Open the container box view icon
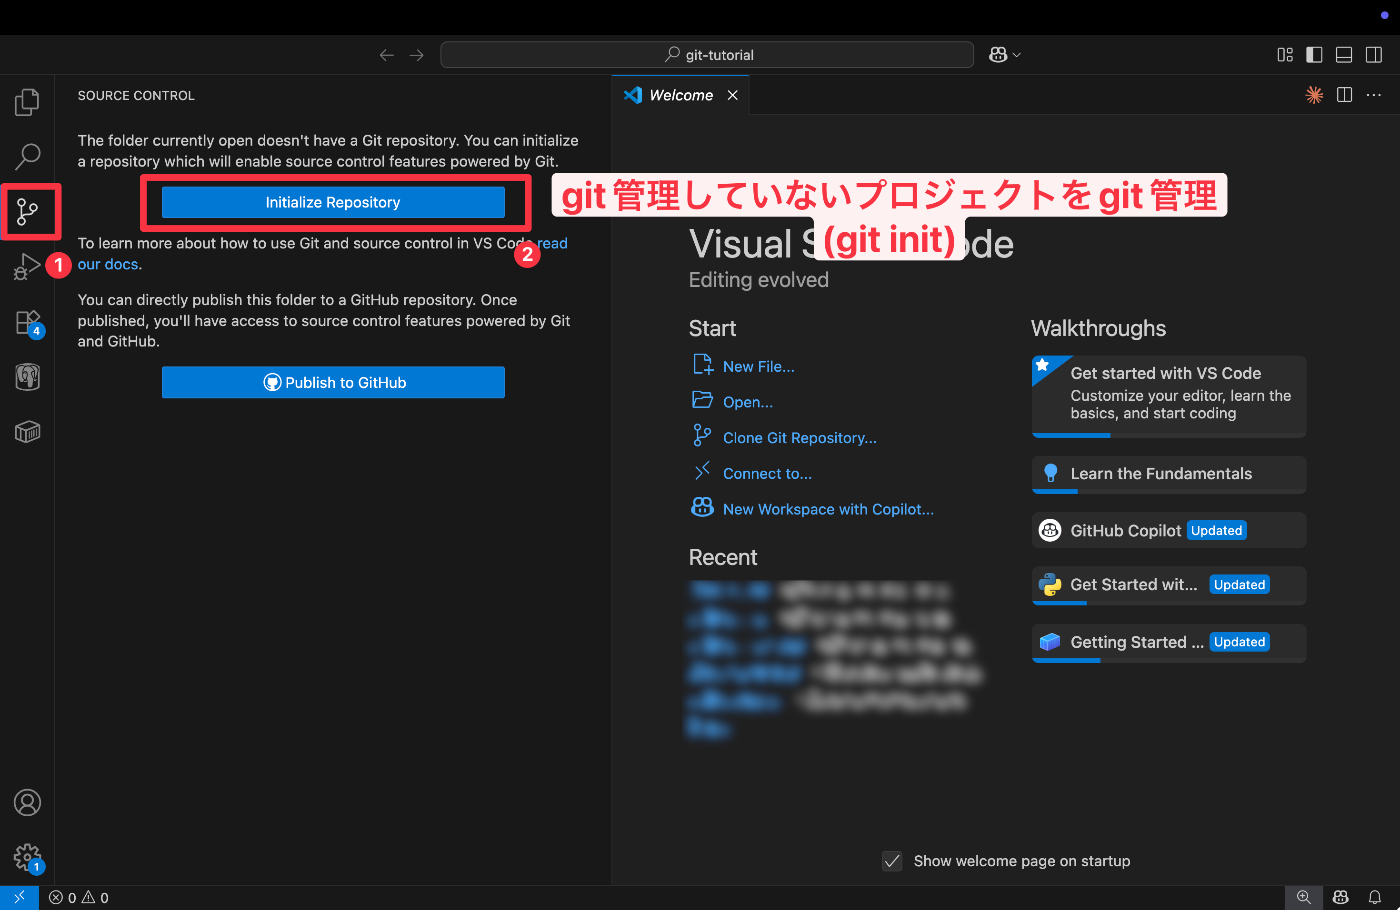Image resolution: width=1400 pixels, height=910 pixels. (x=27, y=432)
